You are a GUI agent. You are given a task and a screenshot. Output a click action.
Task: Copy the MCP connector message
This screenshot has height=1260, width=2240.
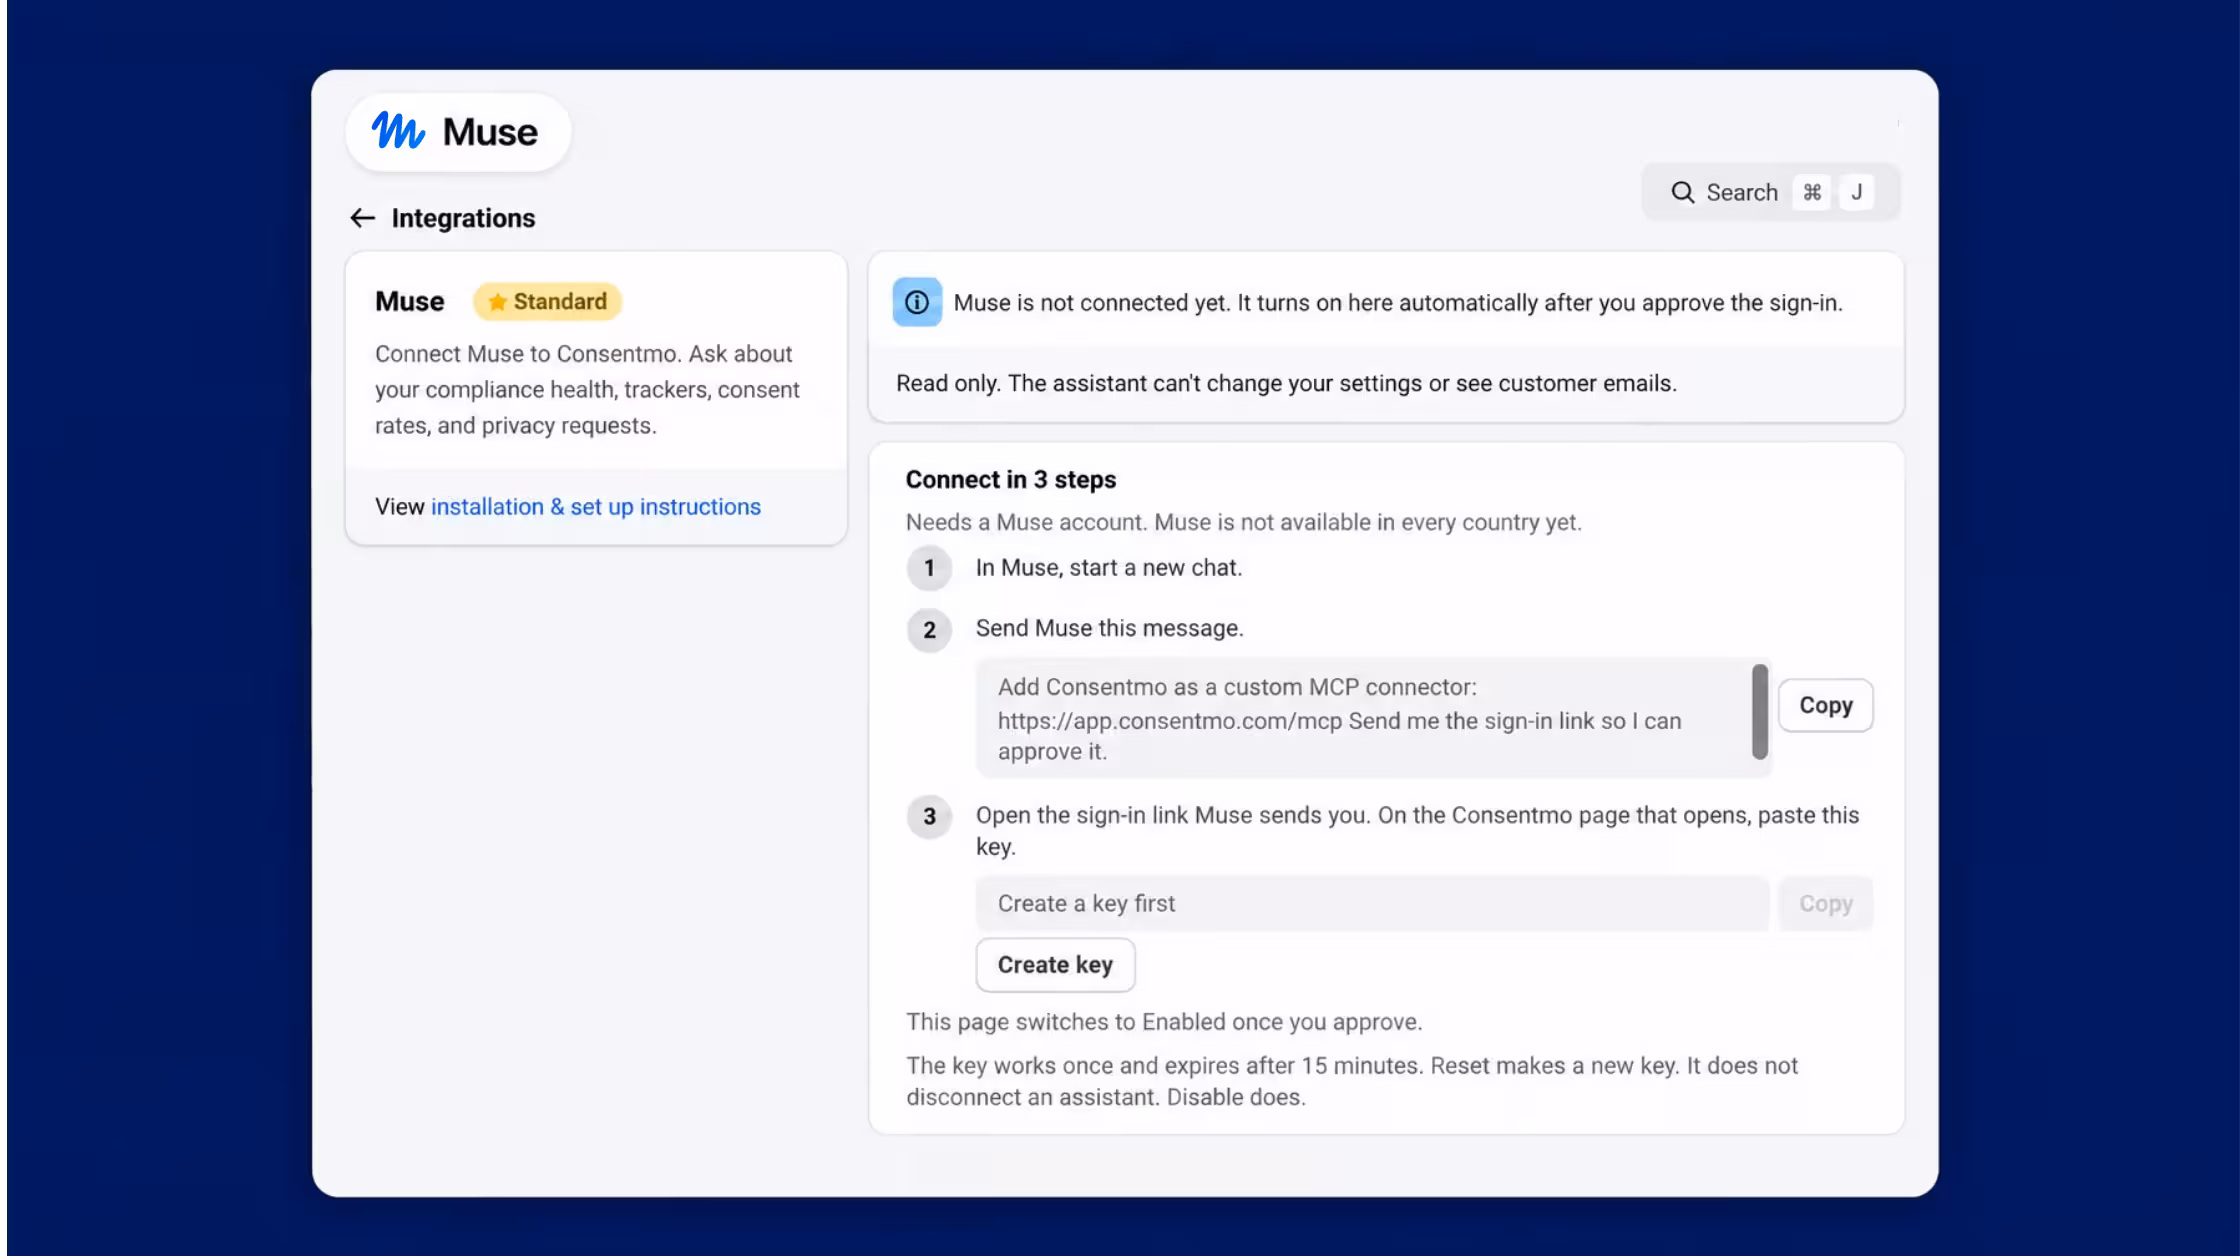[x=1825, y=706]
